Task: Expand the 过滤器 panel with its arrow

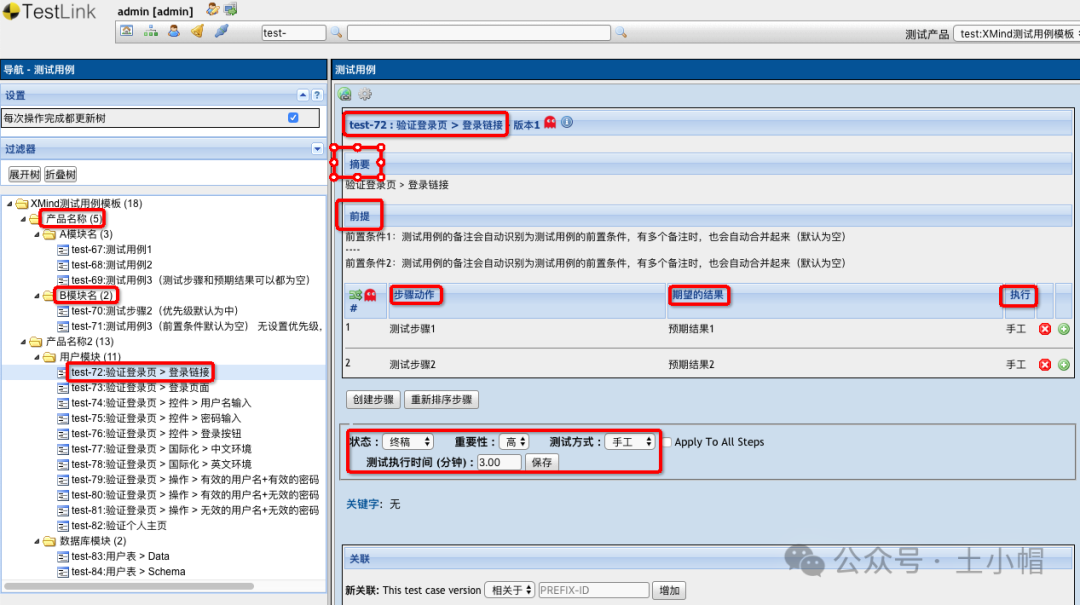Action: [x=317, y=149]
